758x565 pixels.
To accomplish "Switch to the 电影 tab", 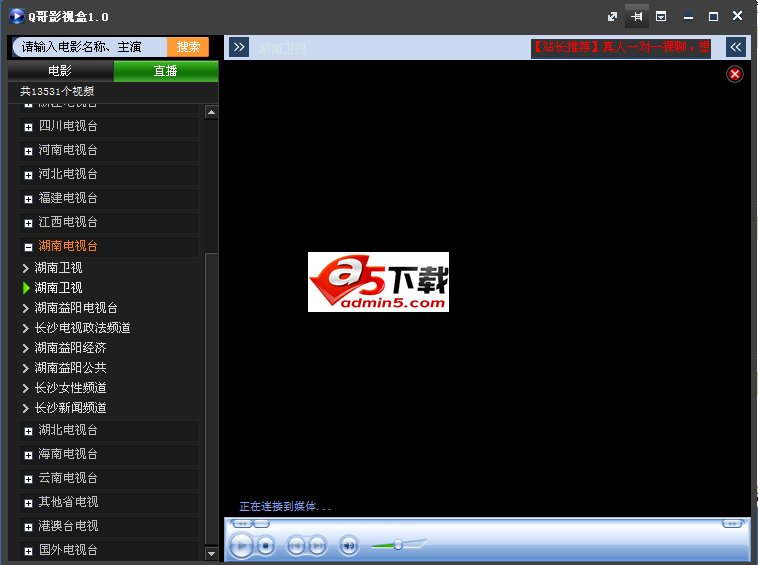I will (x=60, y=71).
